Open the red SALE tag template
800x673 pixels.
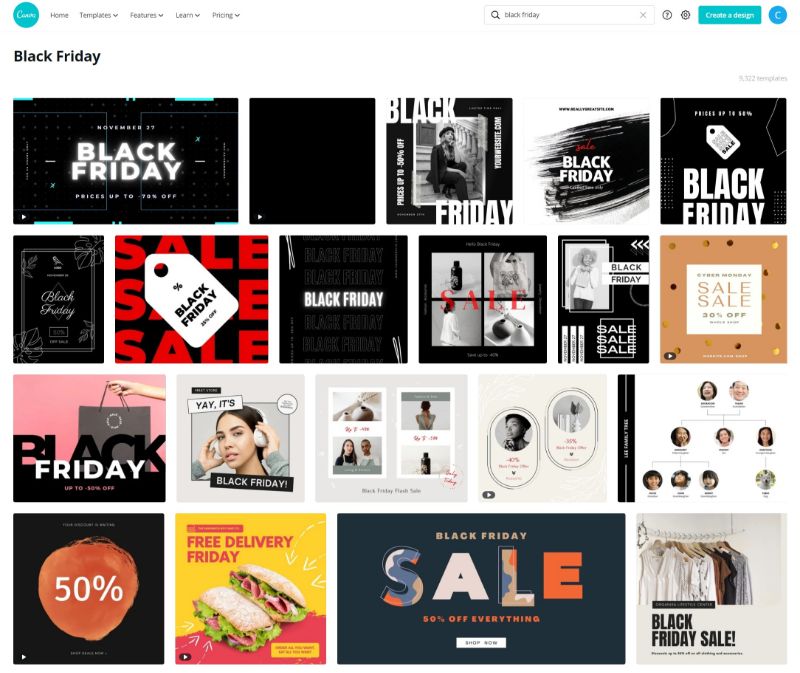pos(191,299)
